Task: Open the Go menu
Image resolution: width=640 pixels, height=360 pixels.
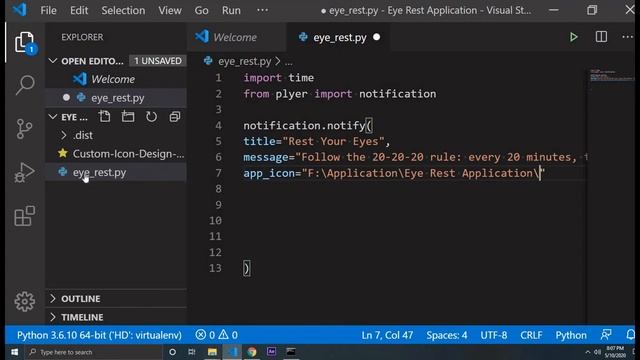Action: pyautogui.click(x=201, y=10)
